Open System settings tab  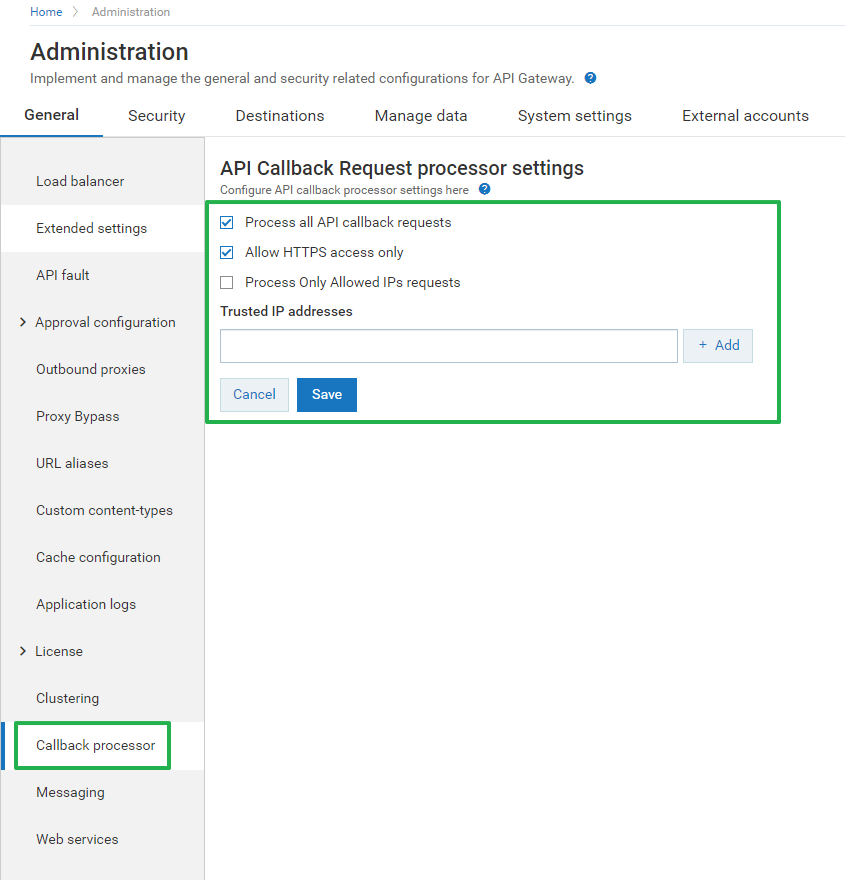click(574, 116)
